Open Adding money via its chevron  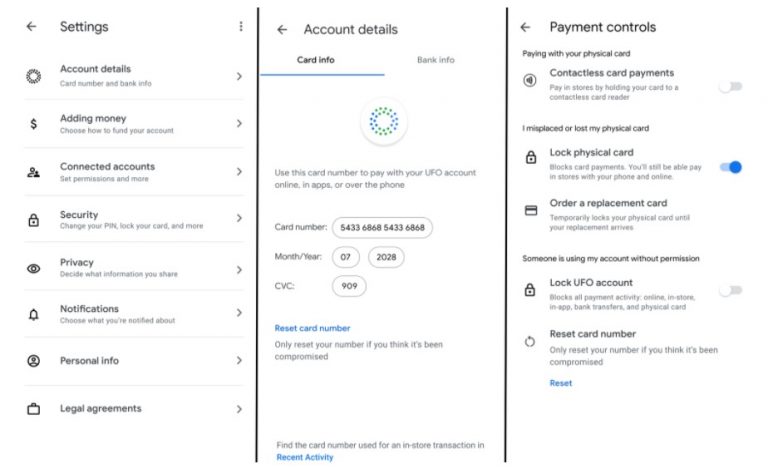coord(239,124)
